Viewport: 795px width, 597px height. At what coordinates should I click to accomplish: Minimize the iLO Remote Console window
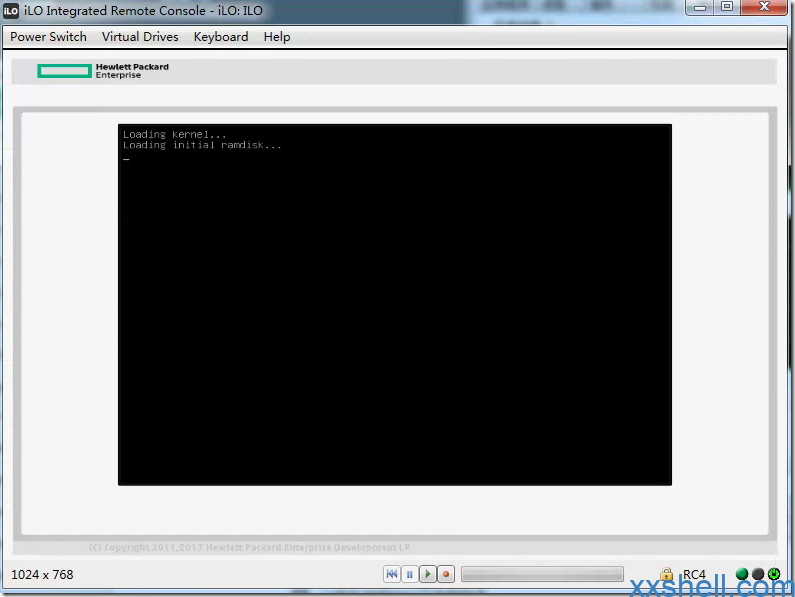tap(700, 8)
